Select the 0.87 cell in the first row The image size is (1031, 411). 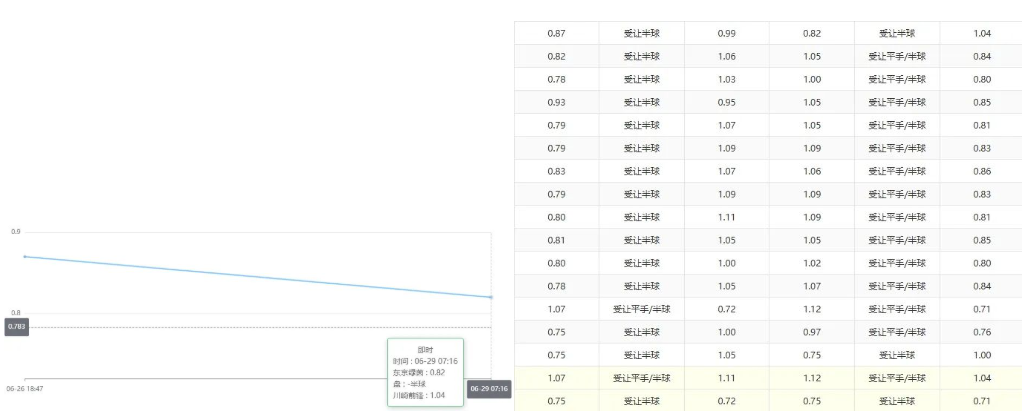click(x=556, y=34)
